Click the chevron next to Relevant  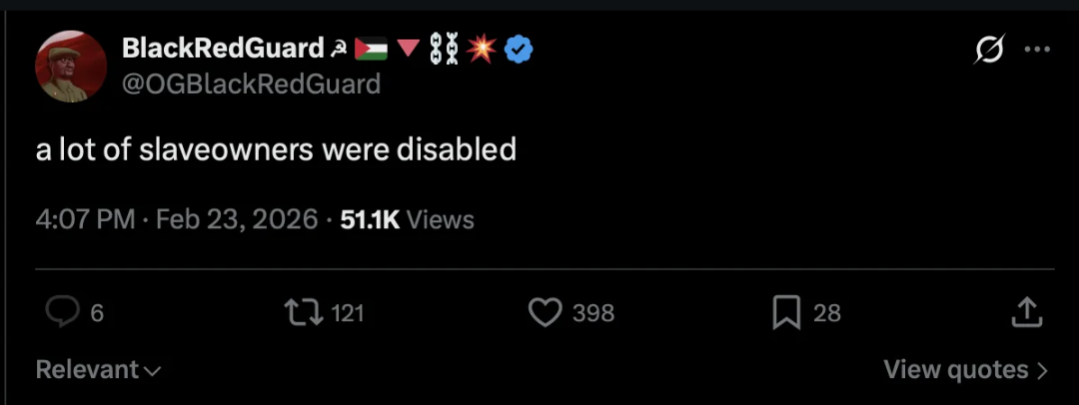coord(153,371)
